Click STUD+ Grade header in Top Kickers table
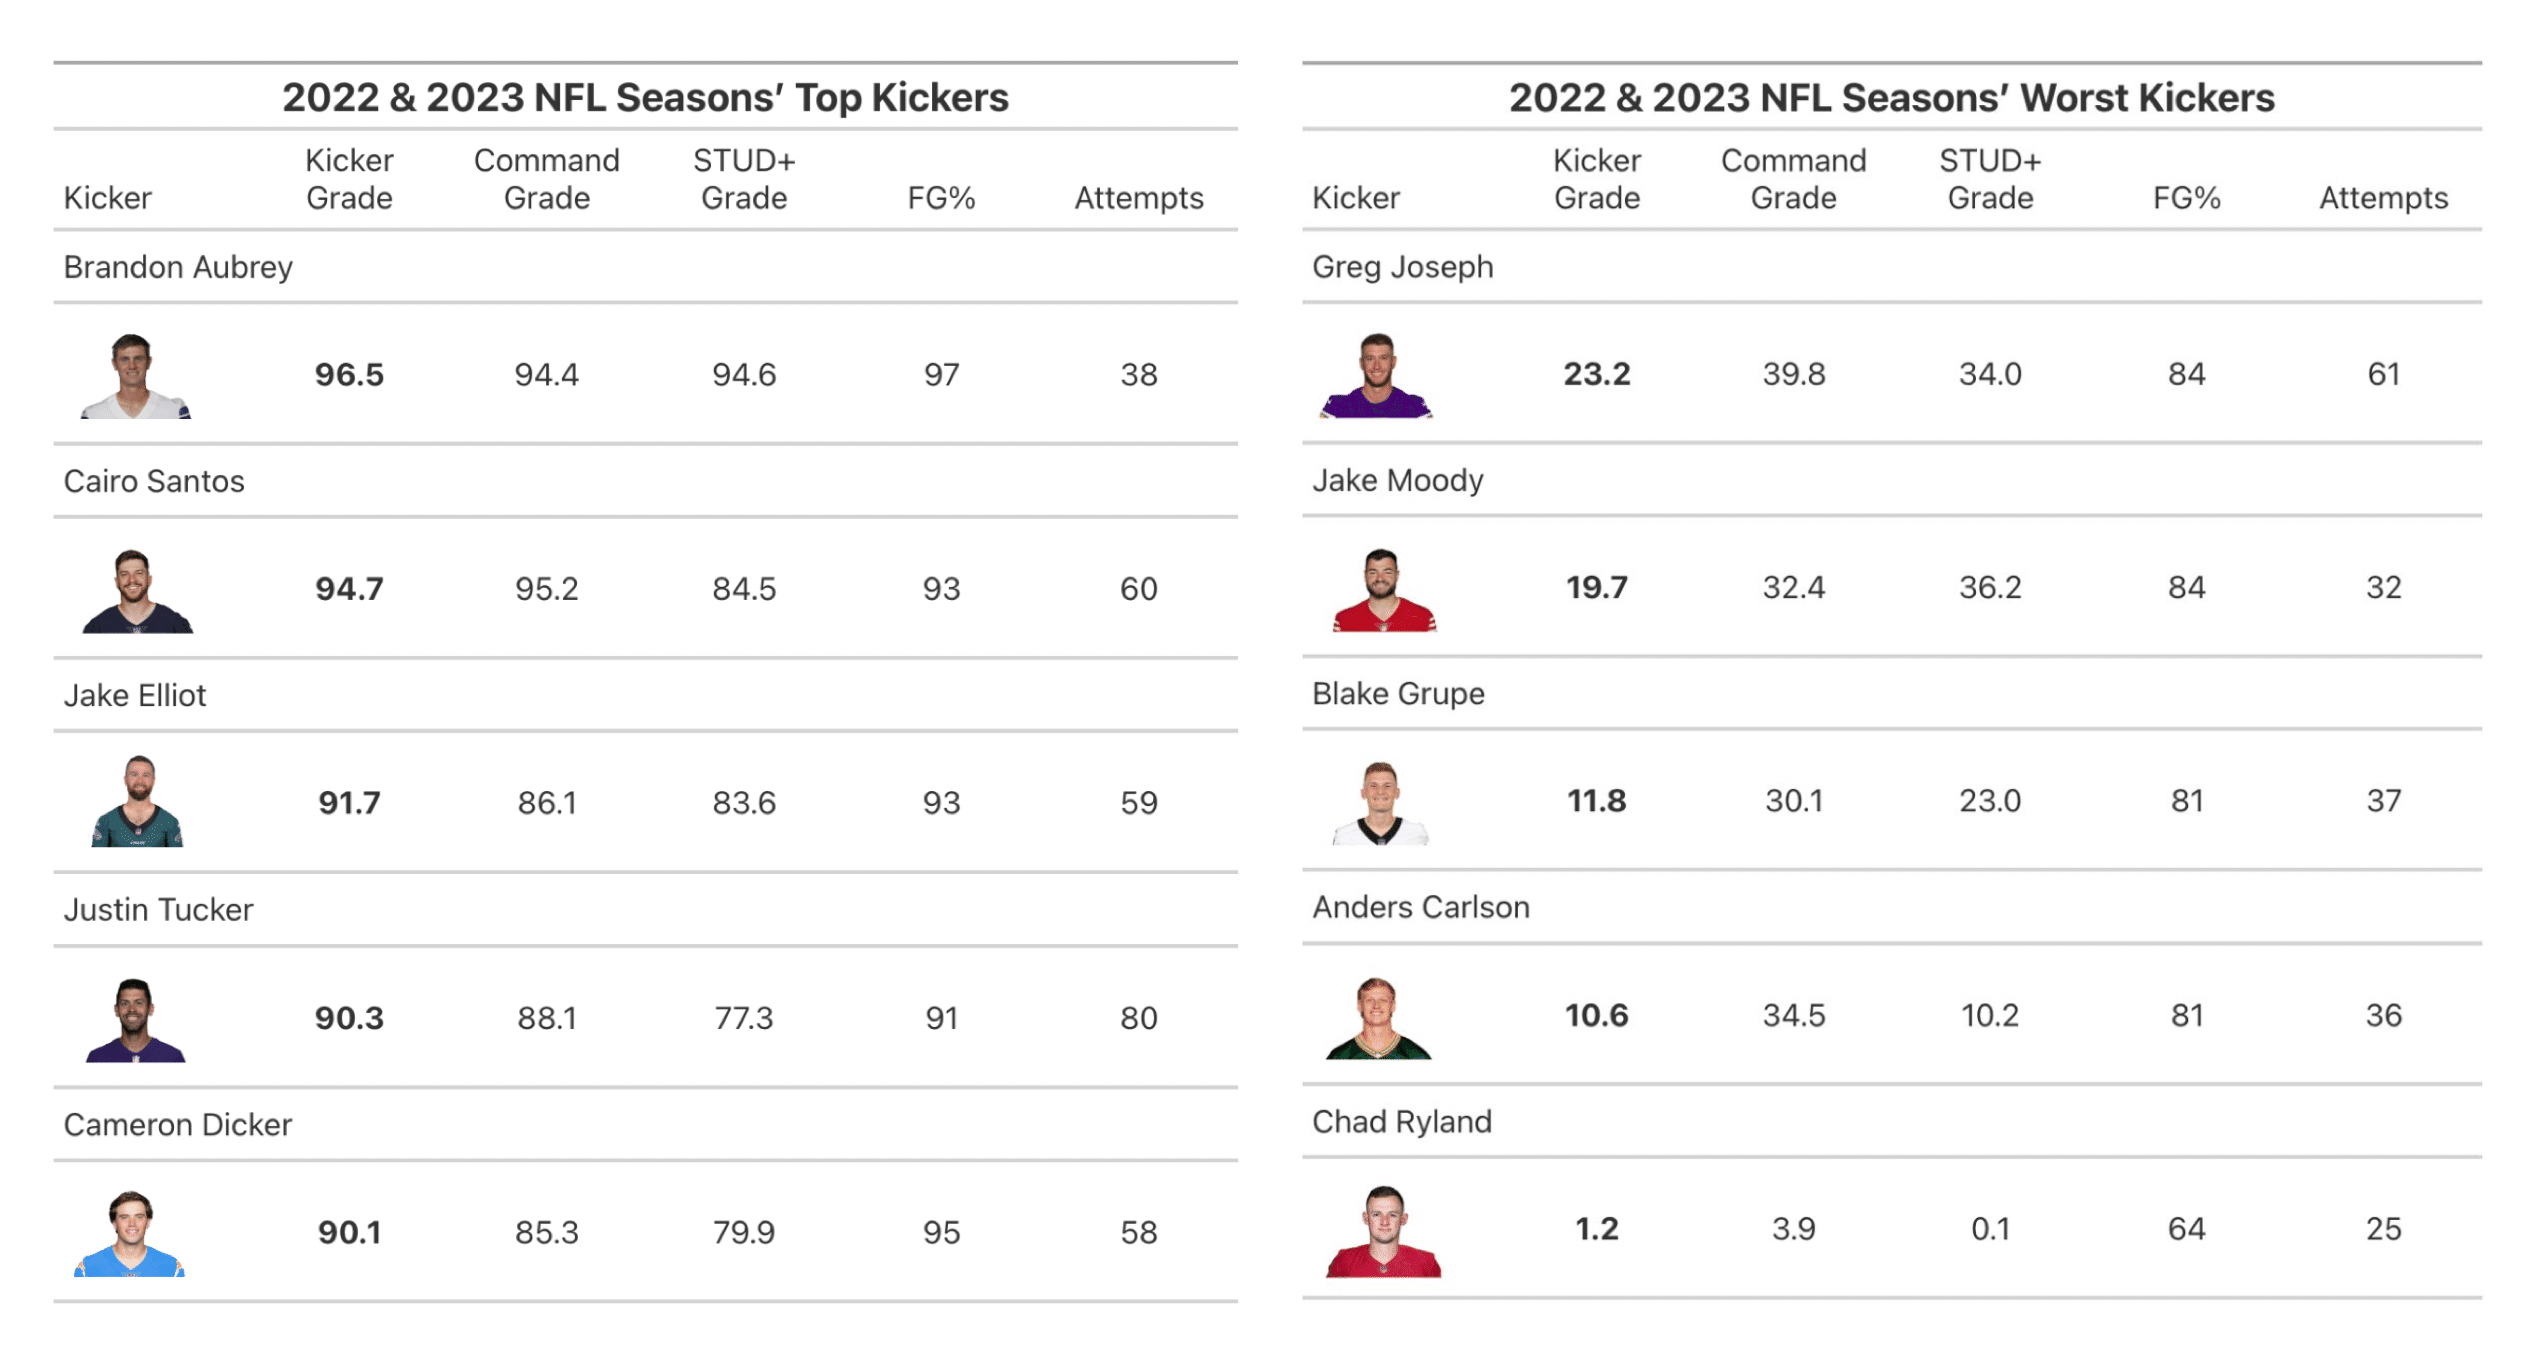 744,179
